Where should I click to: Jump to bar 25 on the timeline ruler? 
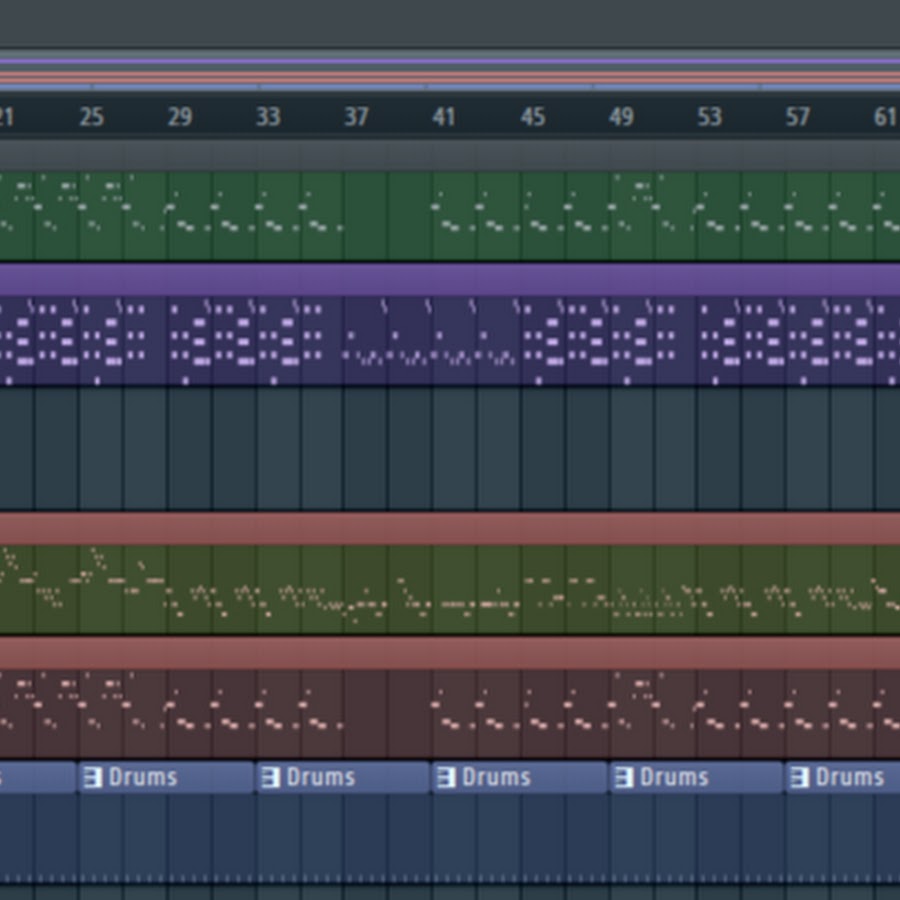click(92, 117)
